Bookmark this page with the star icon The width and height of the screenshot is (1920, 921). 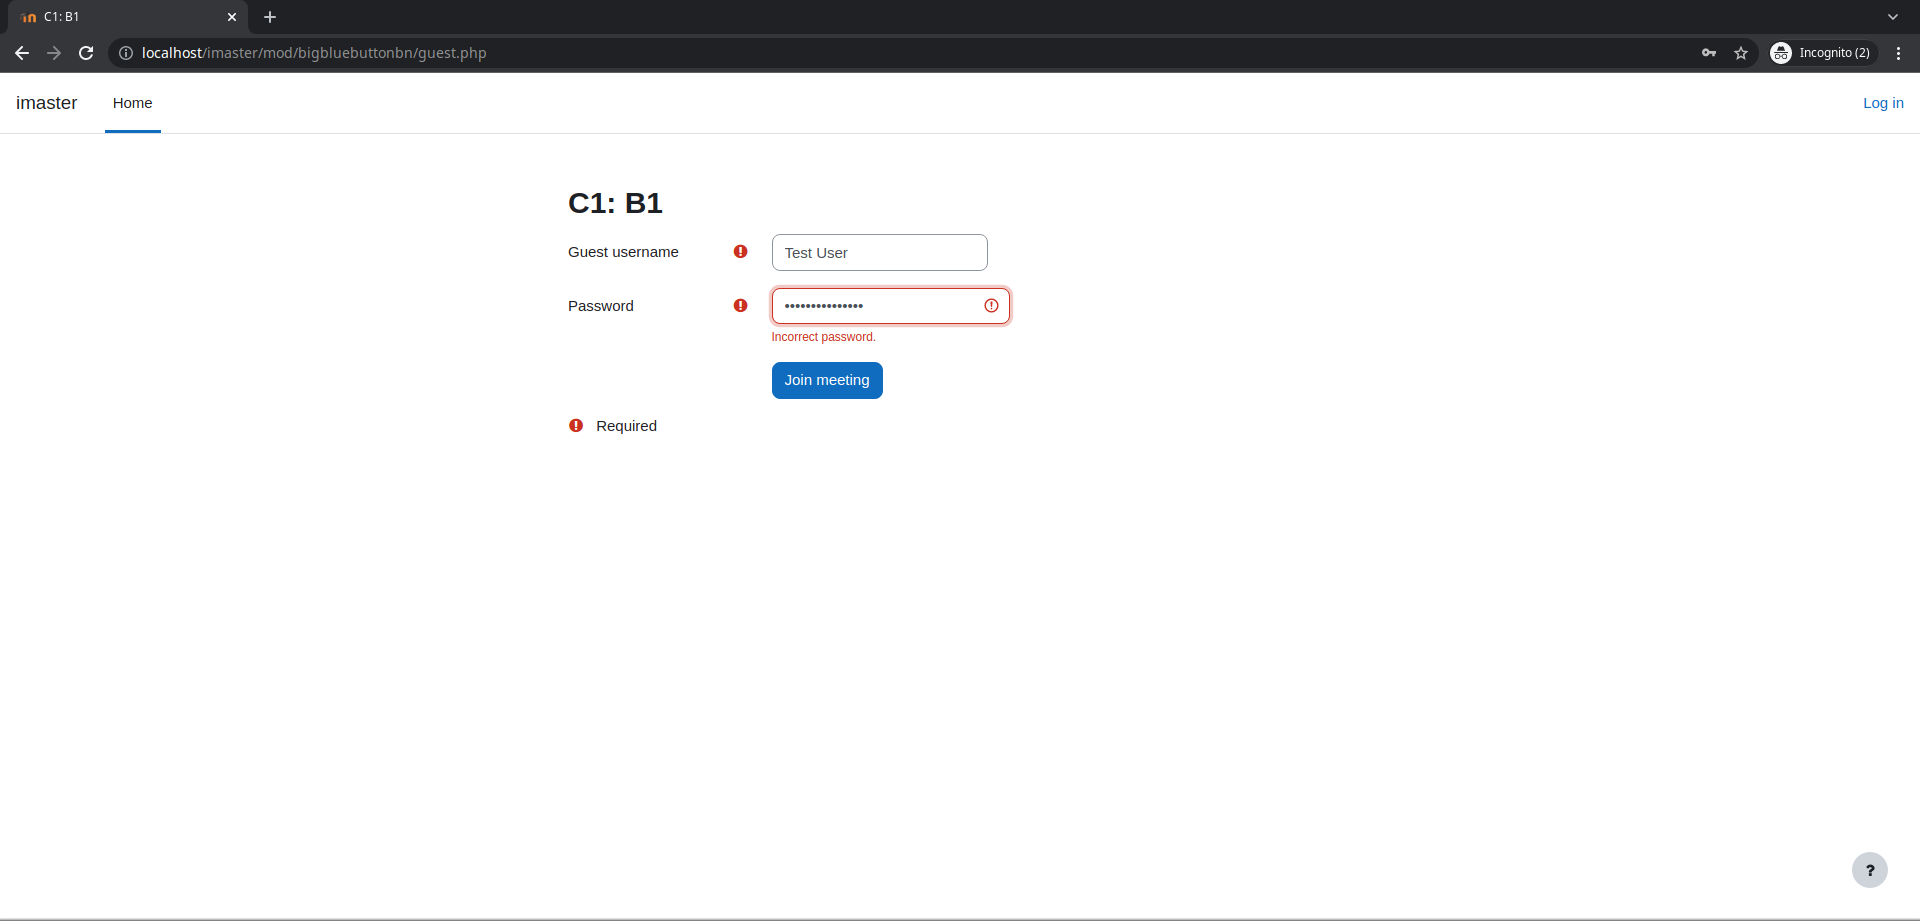click(1741, 53)
